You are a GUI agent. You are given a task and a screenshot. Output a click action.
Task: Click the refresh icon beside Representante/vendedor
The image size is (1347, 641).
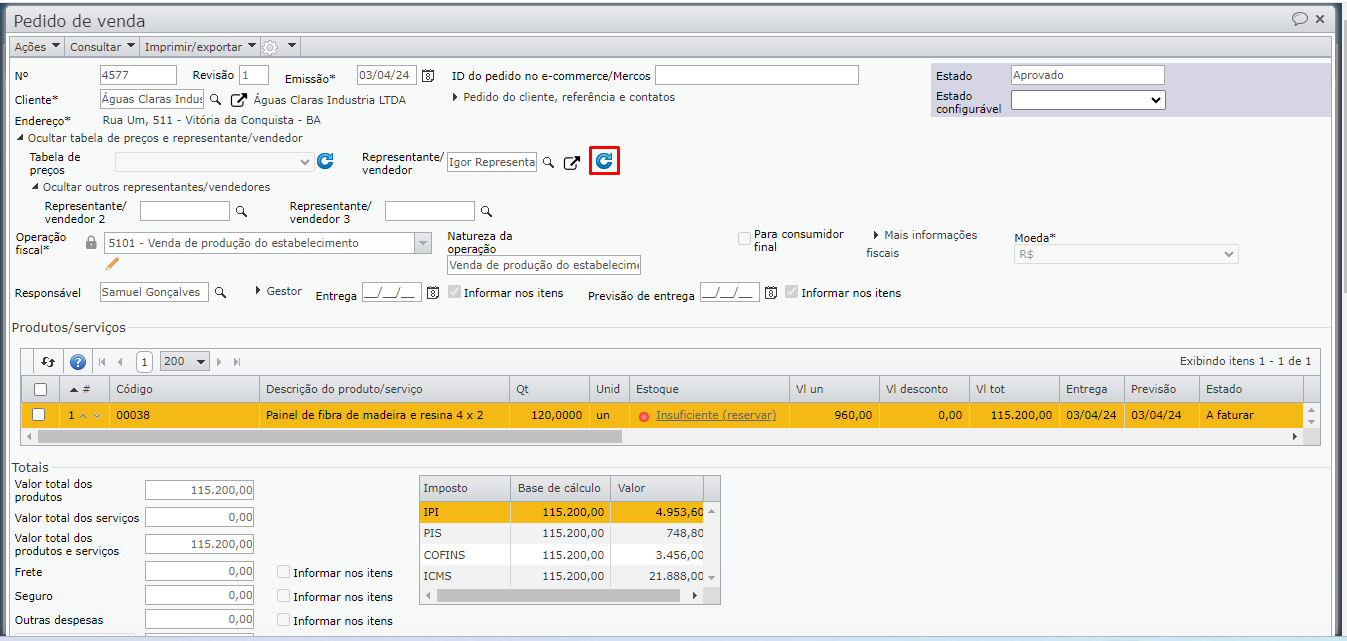[604, 161]
